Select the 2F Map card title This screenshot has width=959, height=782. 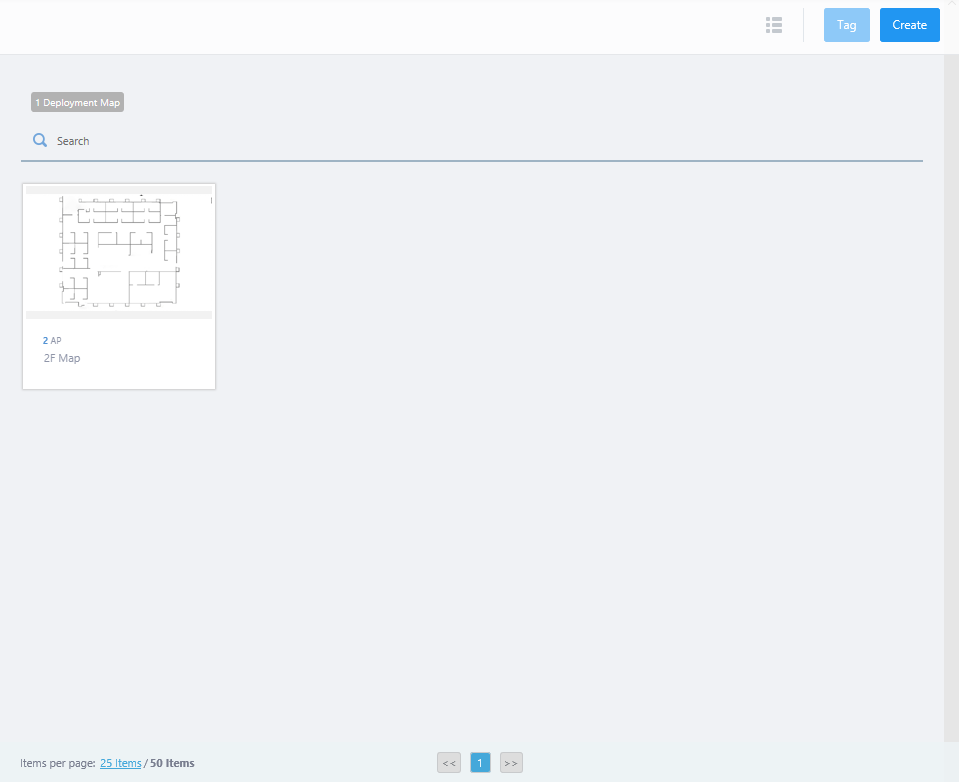pos(62,358)
